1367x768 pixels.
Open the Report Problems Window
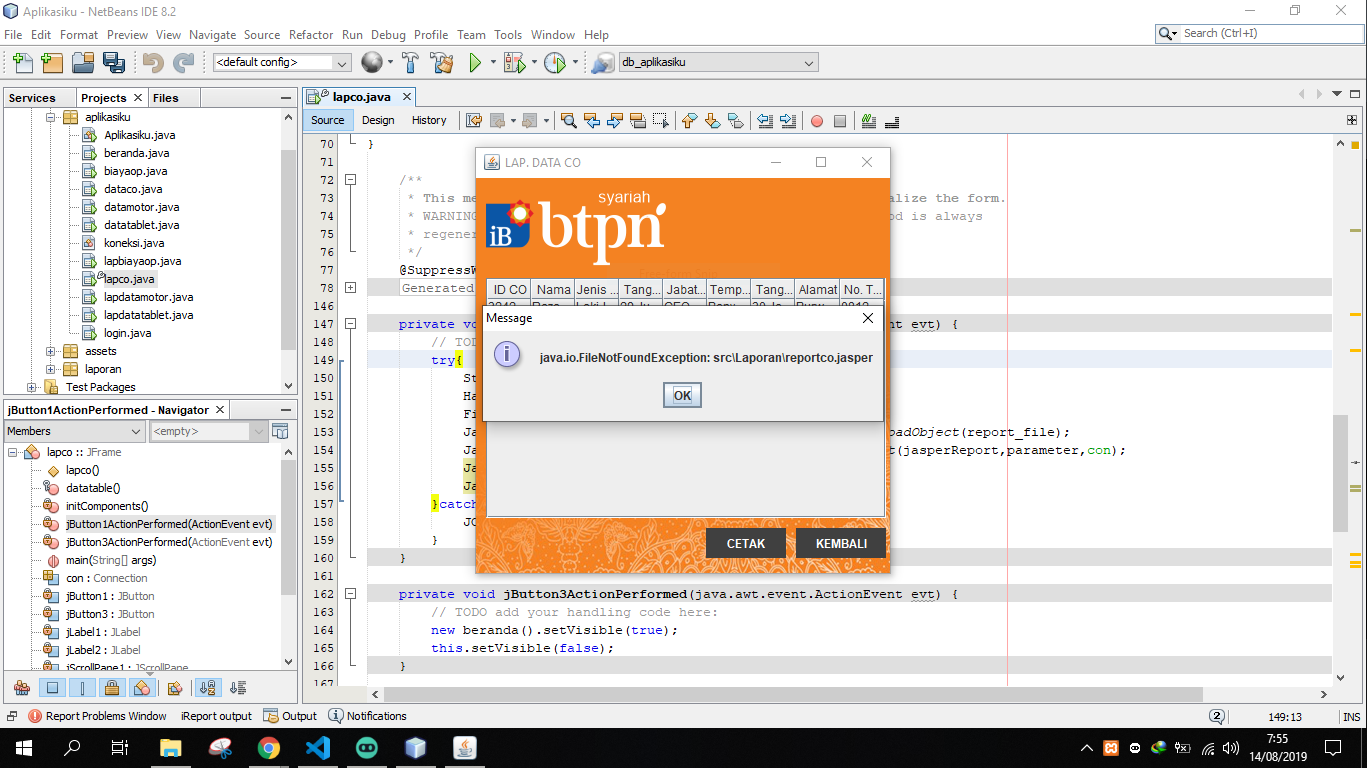pyautogui.click(x=97, y=716)
